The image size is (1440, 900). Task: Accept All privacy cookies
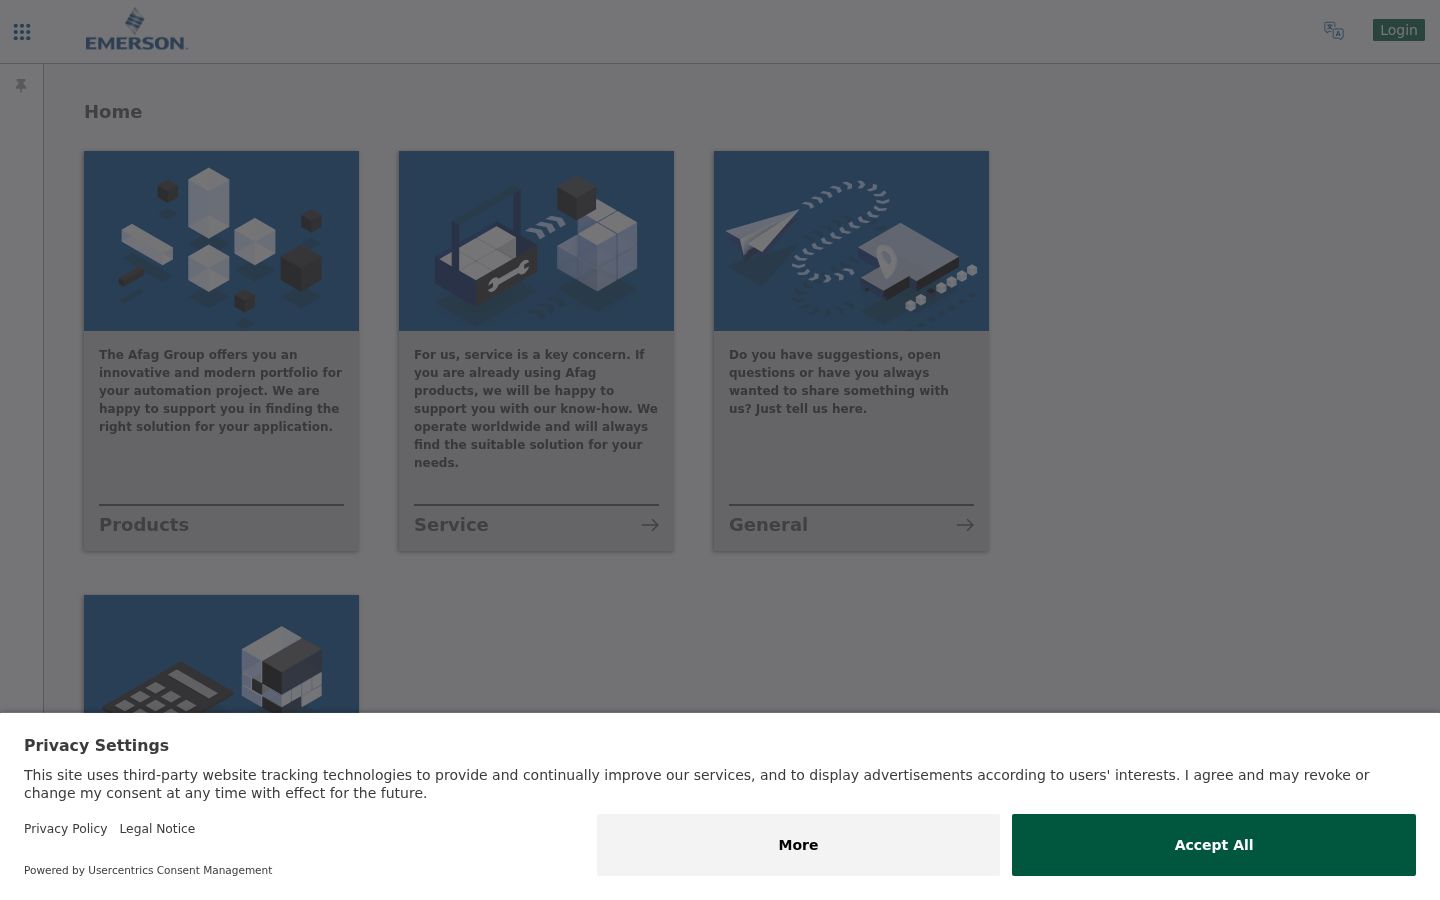click(x=1214, y=845)
